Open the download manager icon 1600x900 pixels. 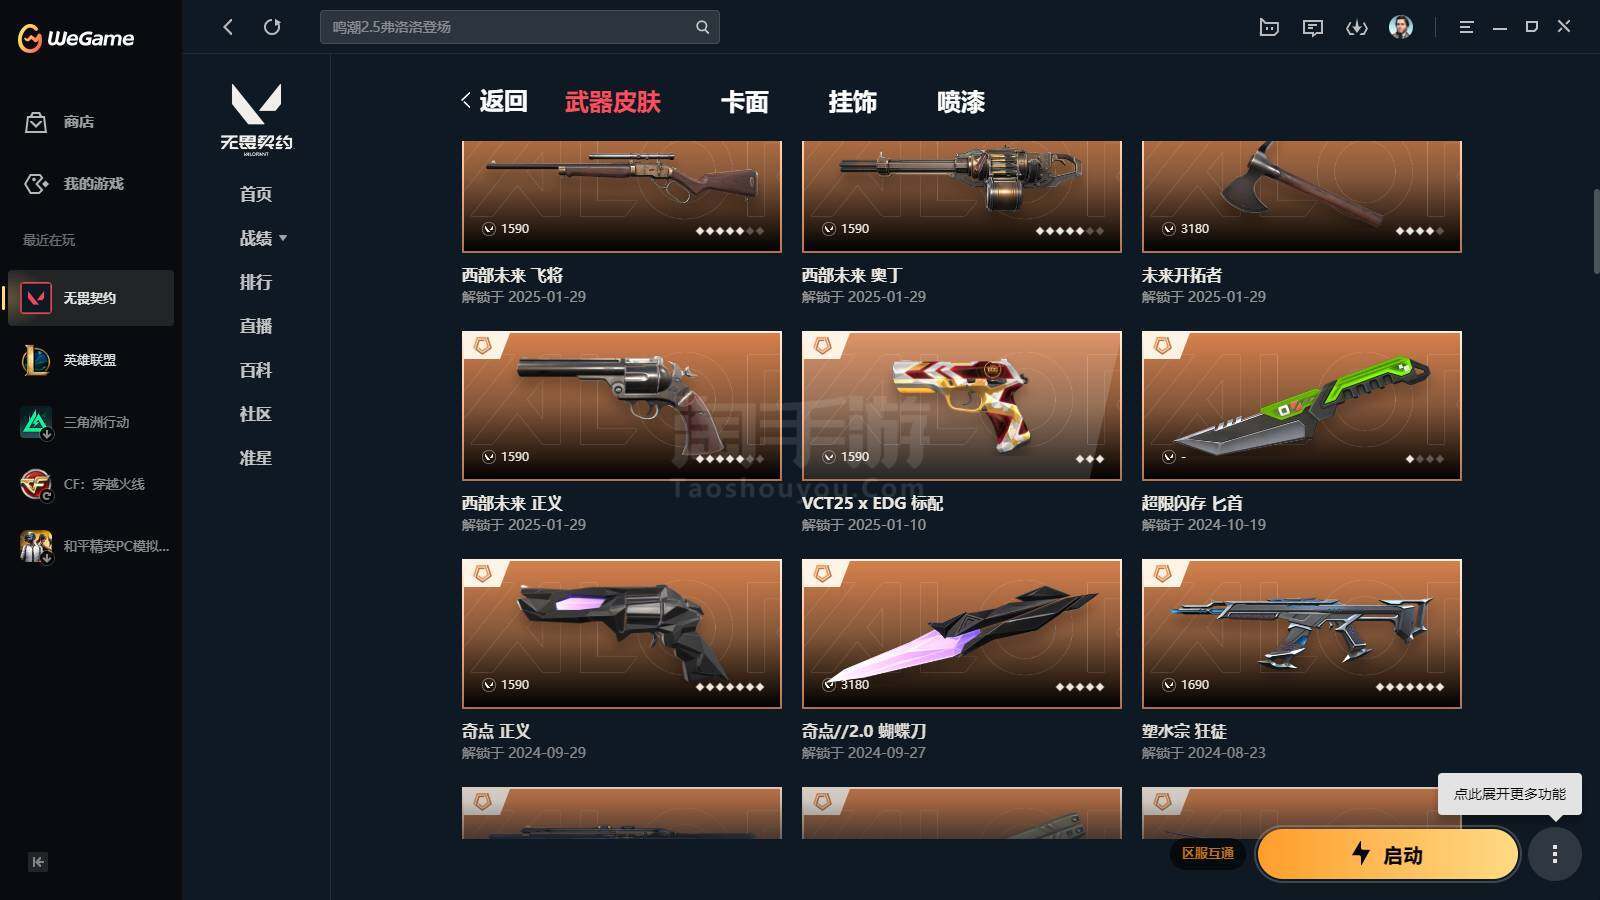tap(1357, 27)
